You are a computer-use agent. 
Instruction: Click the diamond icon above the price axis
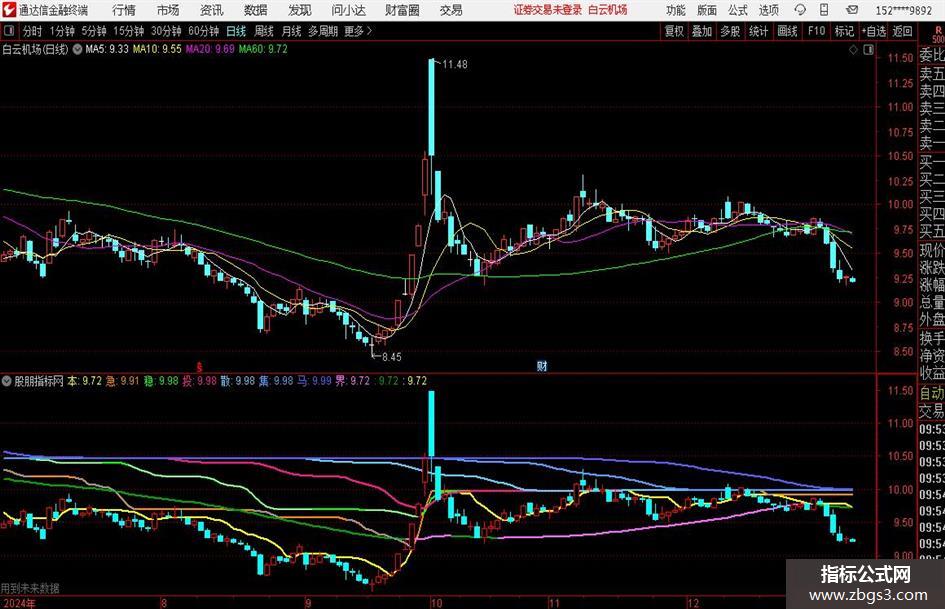coord(853,50)
